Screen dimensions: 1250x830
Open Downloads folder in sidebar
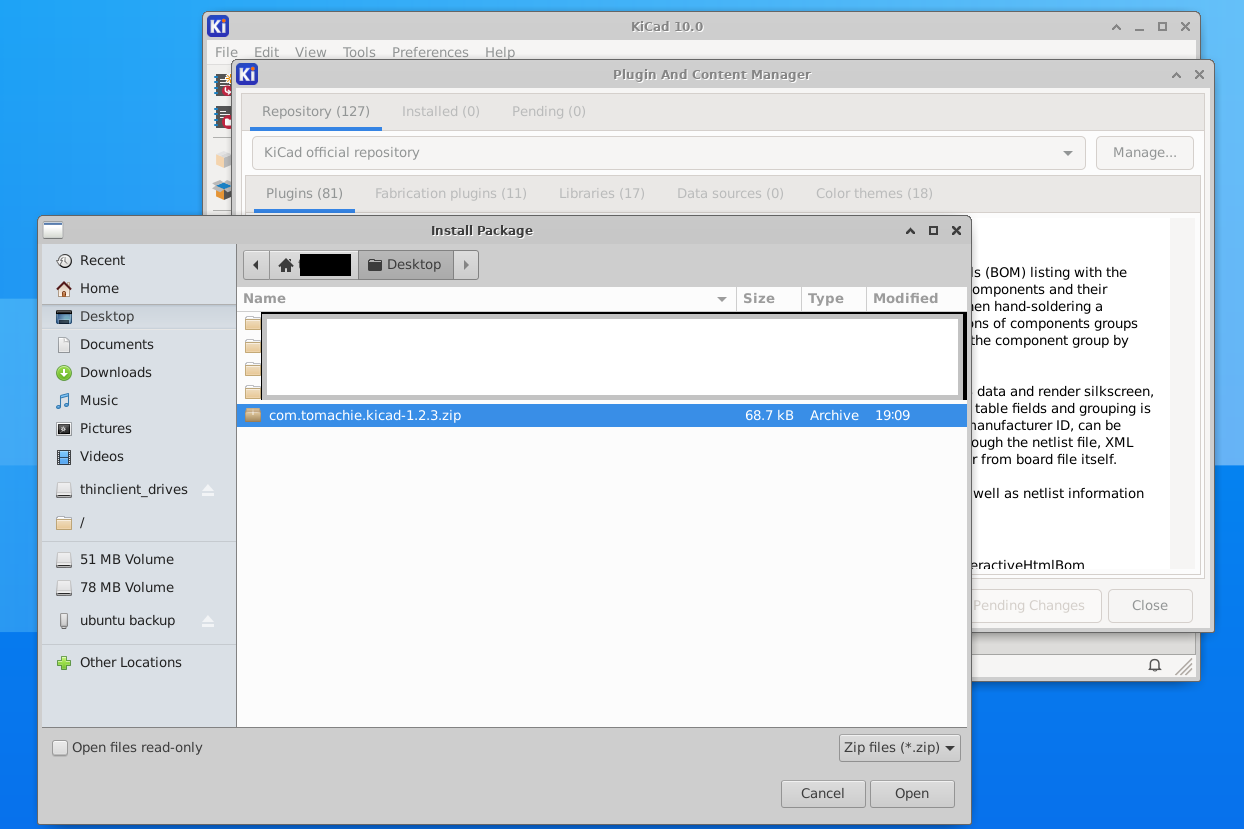(x=115, y=372)
